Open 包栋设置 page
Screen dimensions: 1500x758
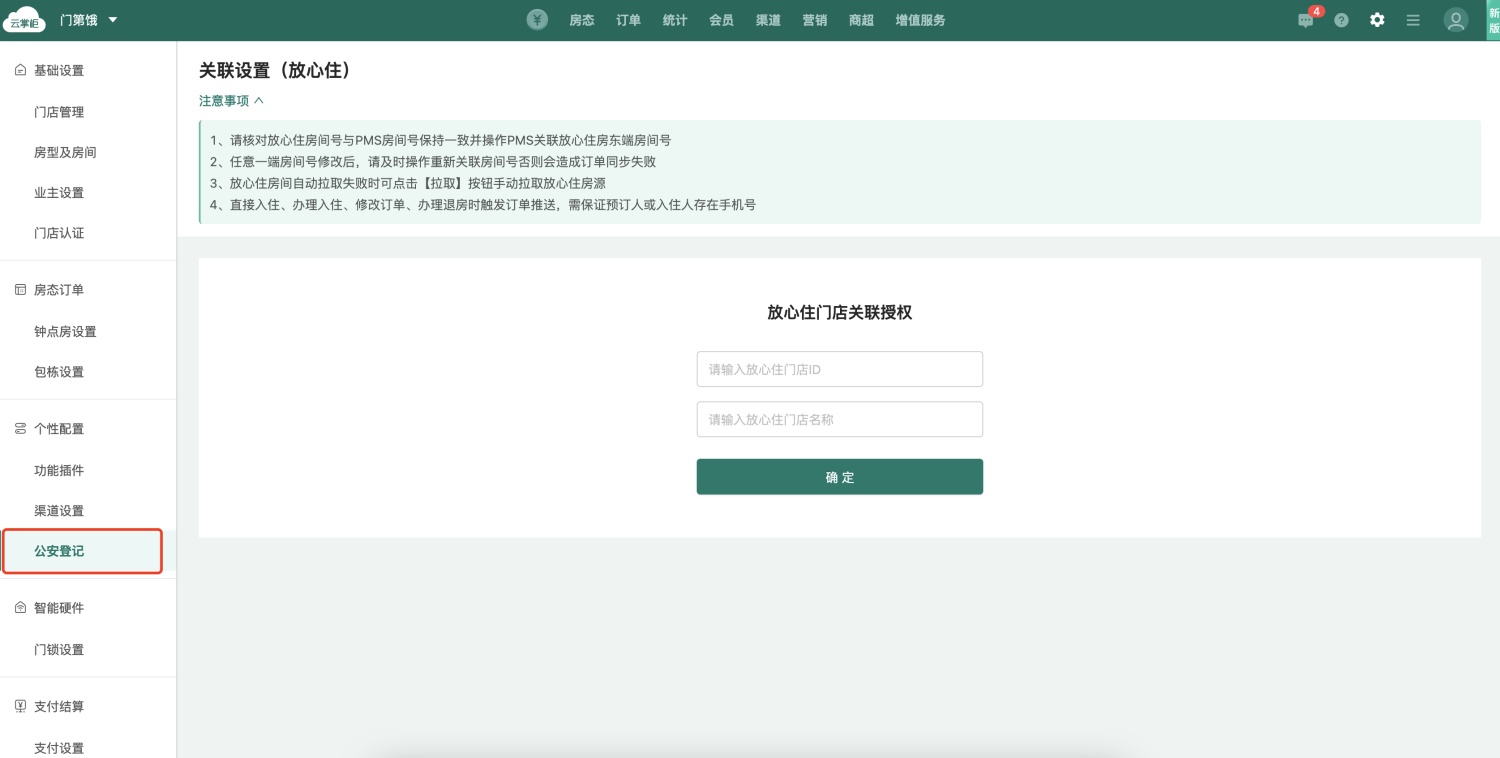[59, 372]
